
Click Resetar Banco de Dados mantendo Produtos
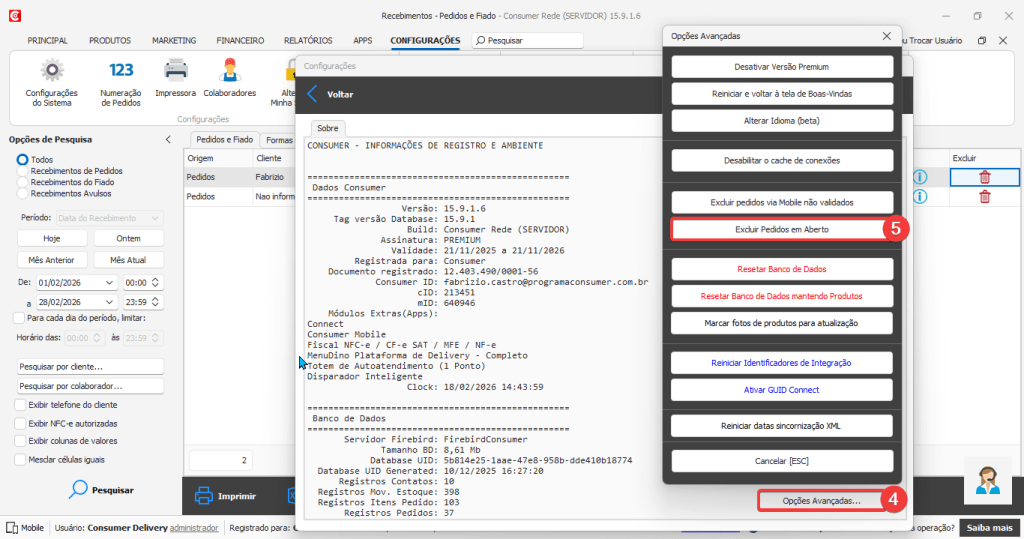782,296
